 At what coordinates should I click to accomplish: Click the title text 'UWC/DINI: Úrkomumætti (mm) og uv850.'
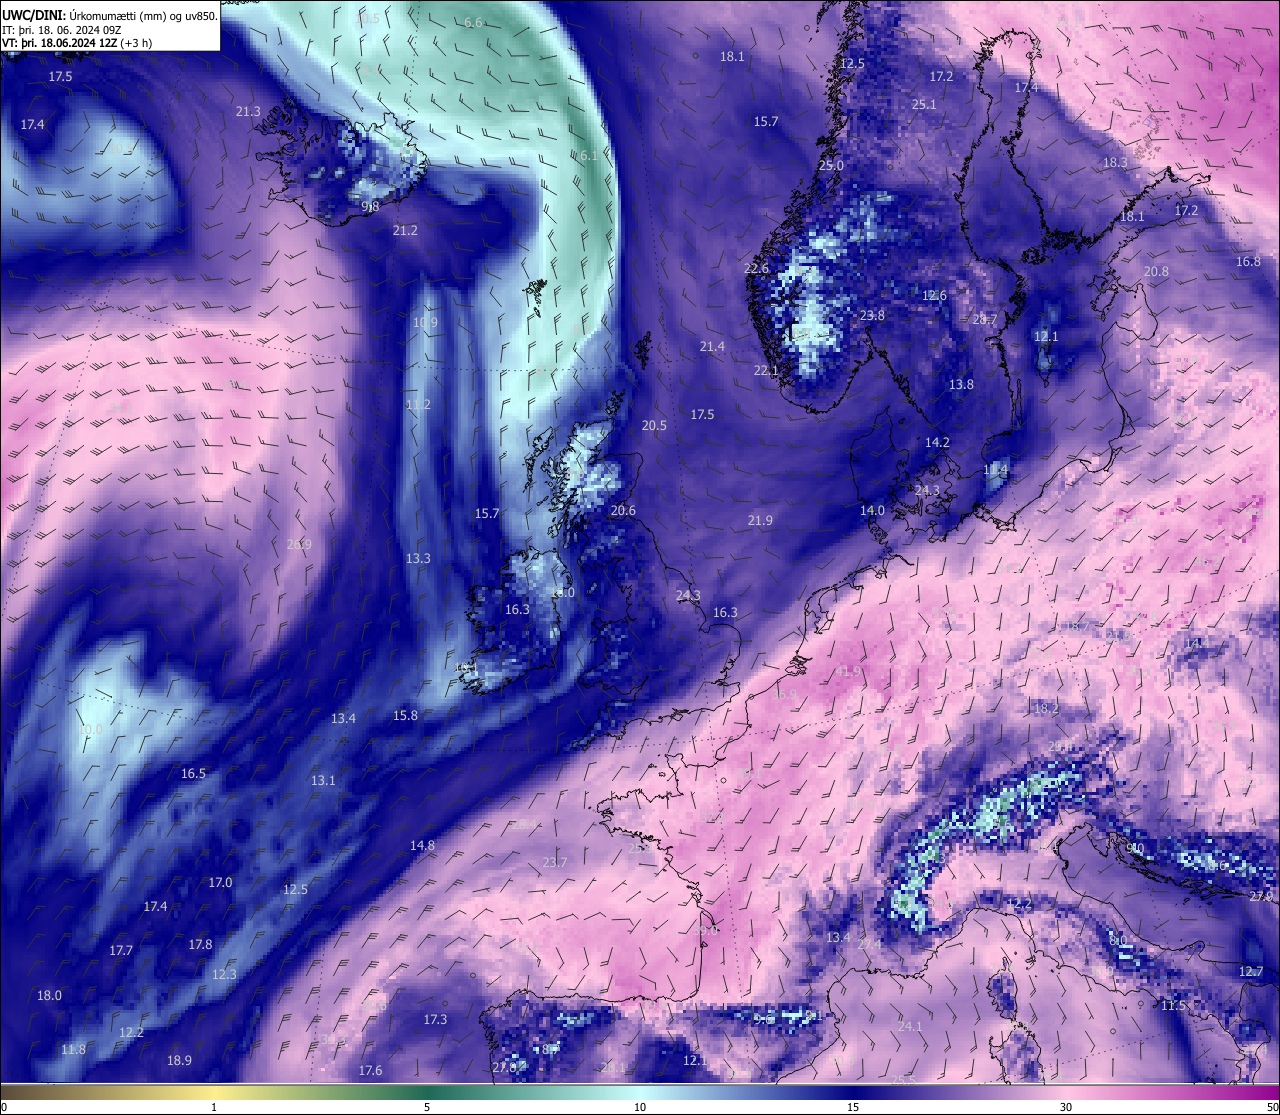pyautogui.click(x=110, y=16)
